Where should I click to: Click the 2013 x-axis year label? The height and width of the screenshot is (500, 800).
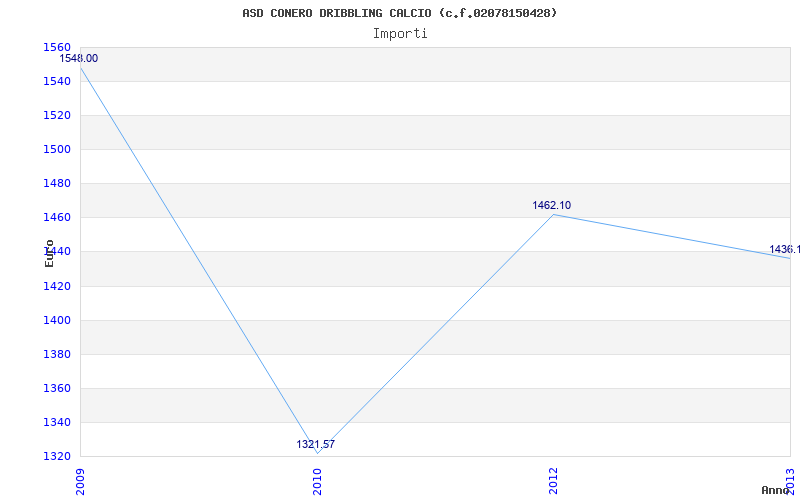(x=790, y=481)
